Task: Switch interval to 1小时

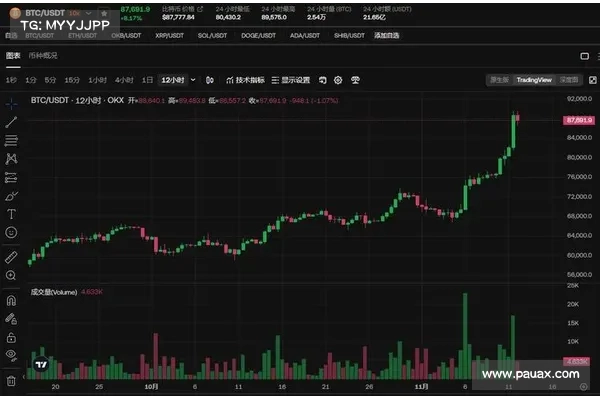Action: 98,80
